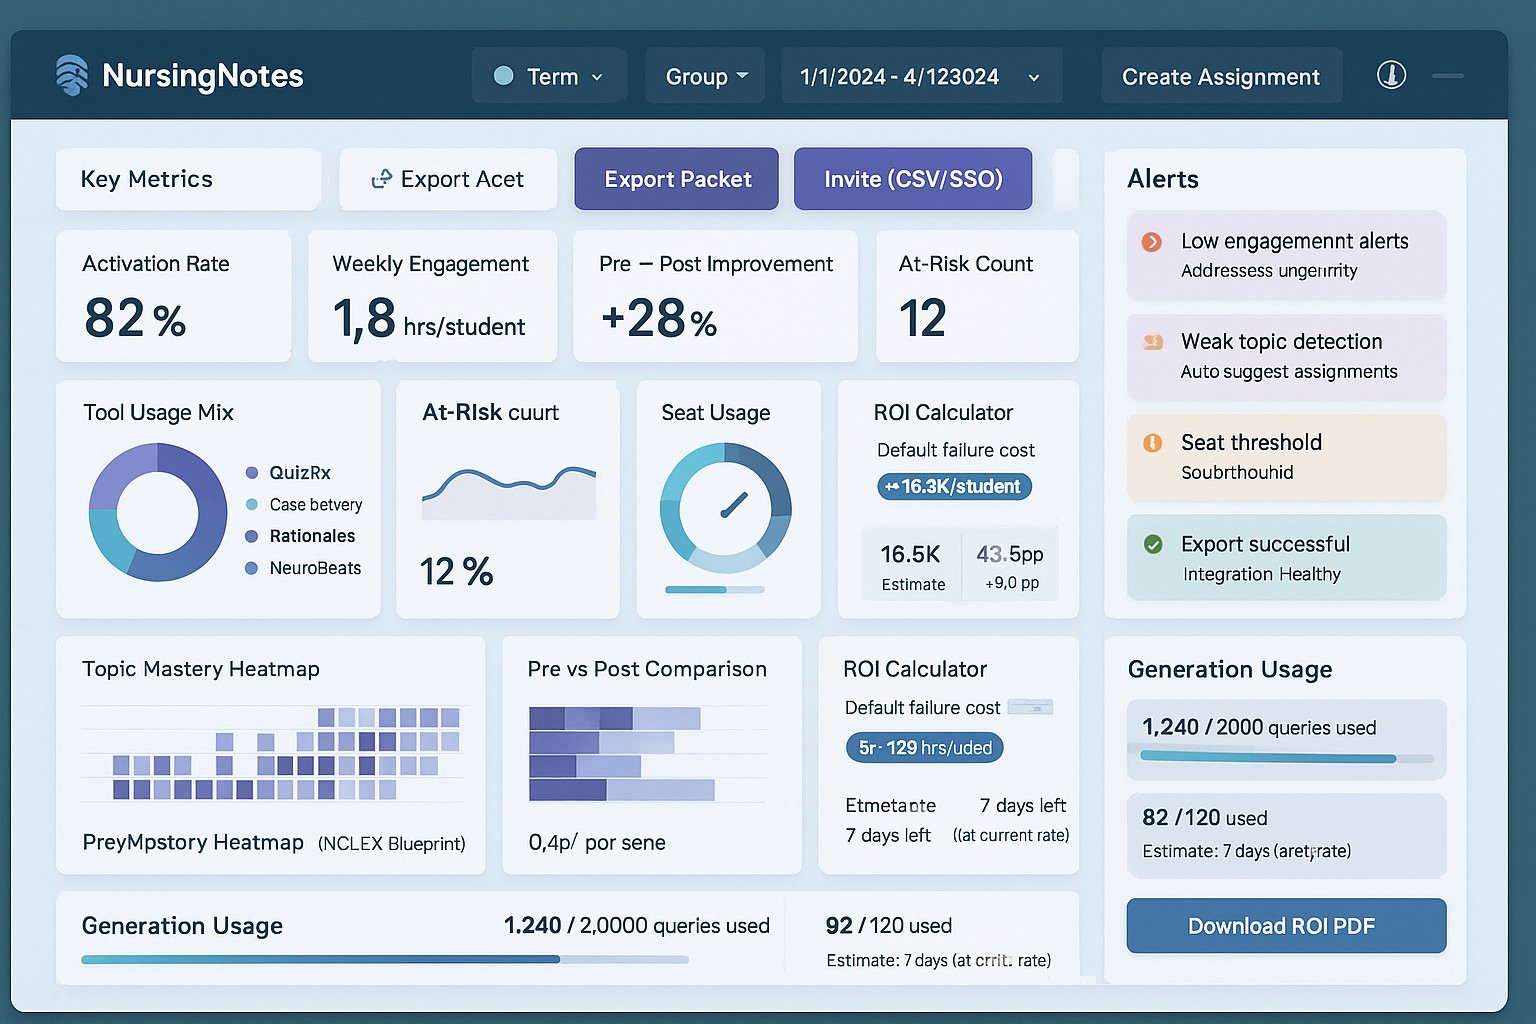Click the export arrow icon beside Export Acet

coord(381,179)
